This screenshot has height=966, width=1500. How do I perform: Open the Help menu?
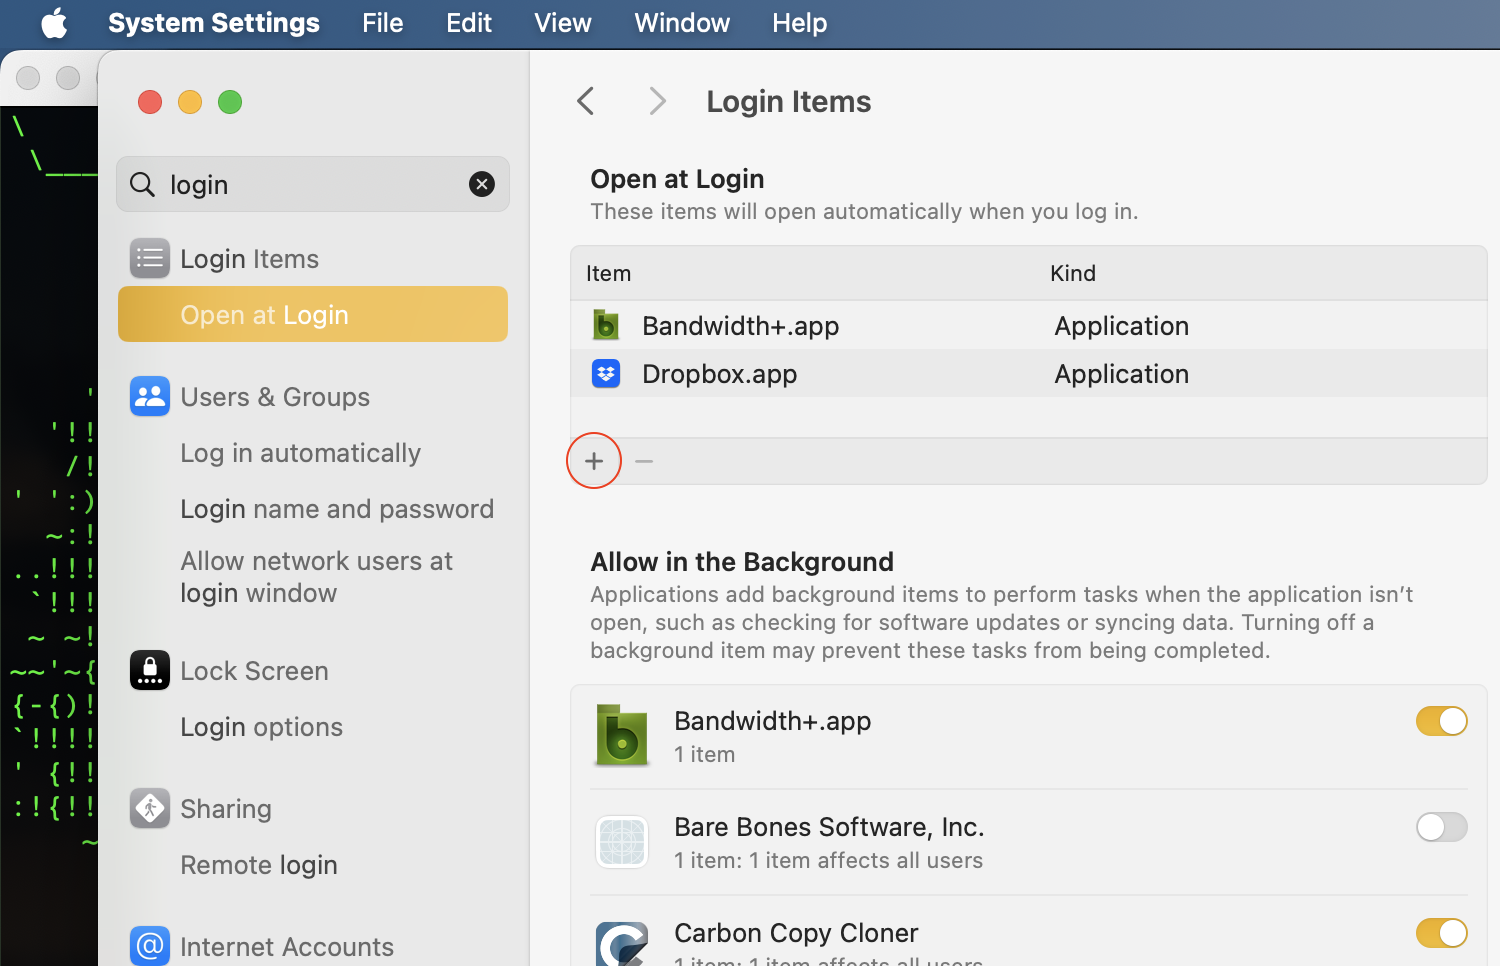click(799, 23)
